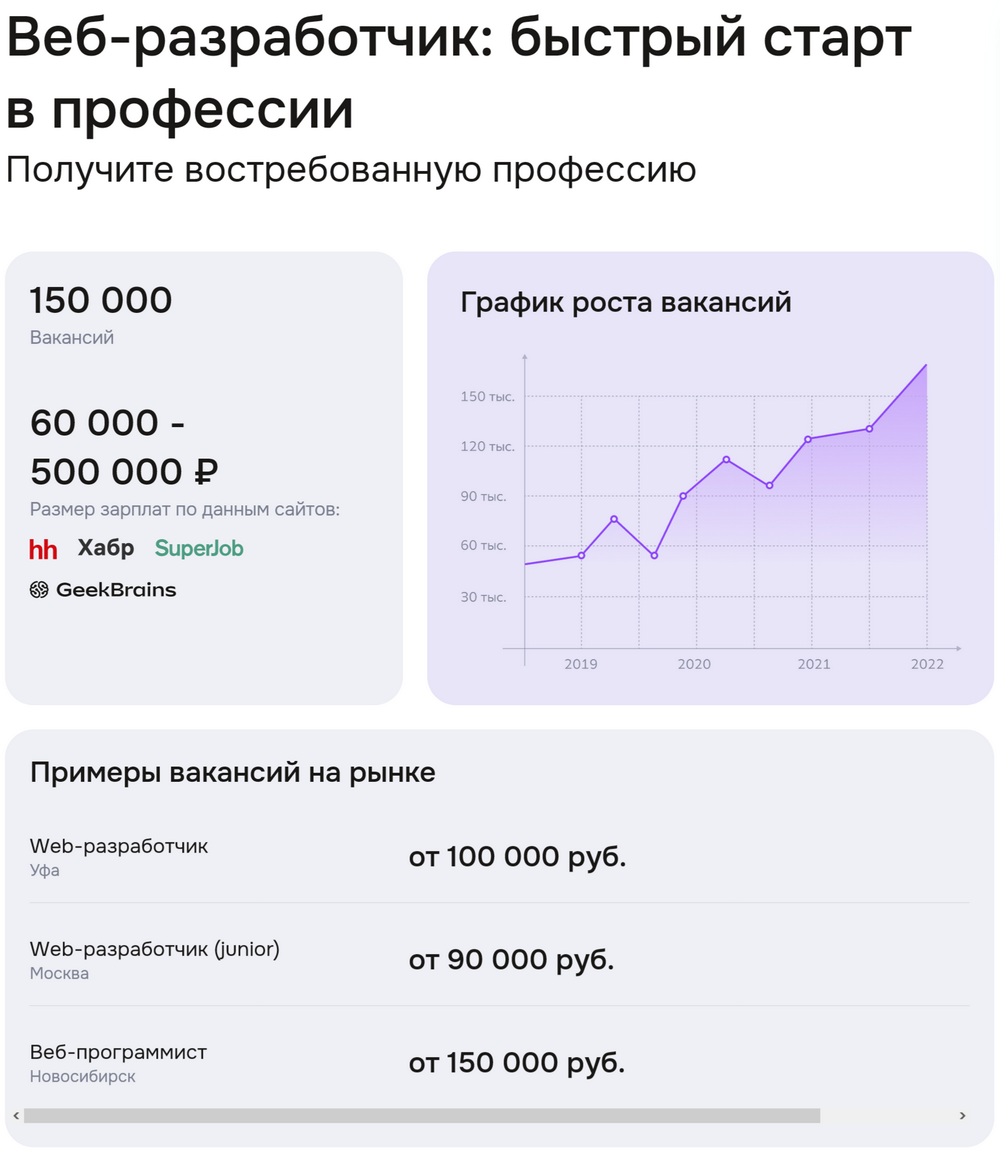This screenshot has width=1000, height=1153.
Task: Click the 'от 100 000 руб.' salary
Action: (x=517, y=858)
